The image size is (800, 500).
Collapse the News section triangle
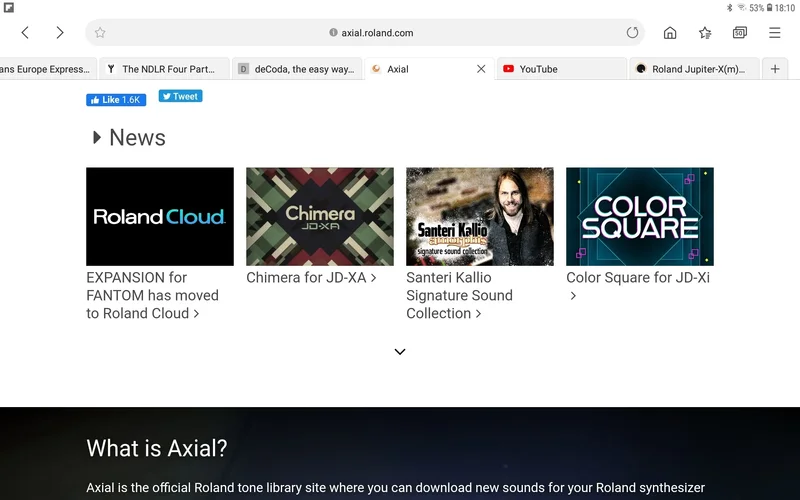point(97,138)
